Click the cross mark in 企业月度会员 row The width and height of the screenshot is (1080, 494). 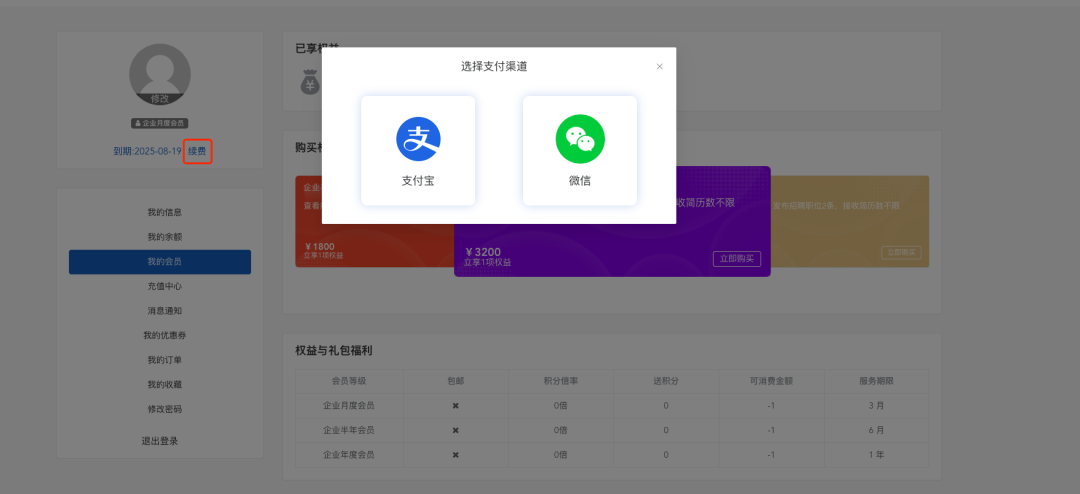click(455, 406)
